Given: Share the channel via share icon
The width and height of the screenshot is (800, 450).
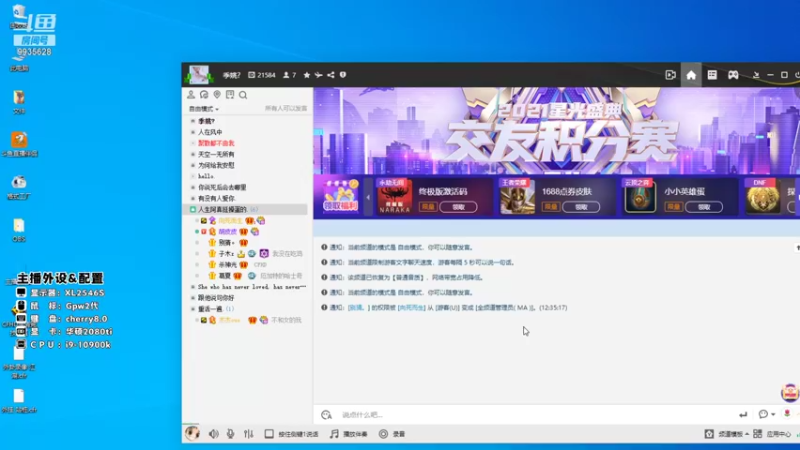Looking at the screenshot, I should click(331, 75).
